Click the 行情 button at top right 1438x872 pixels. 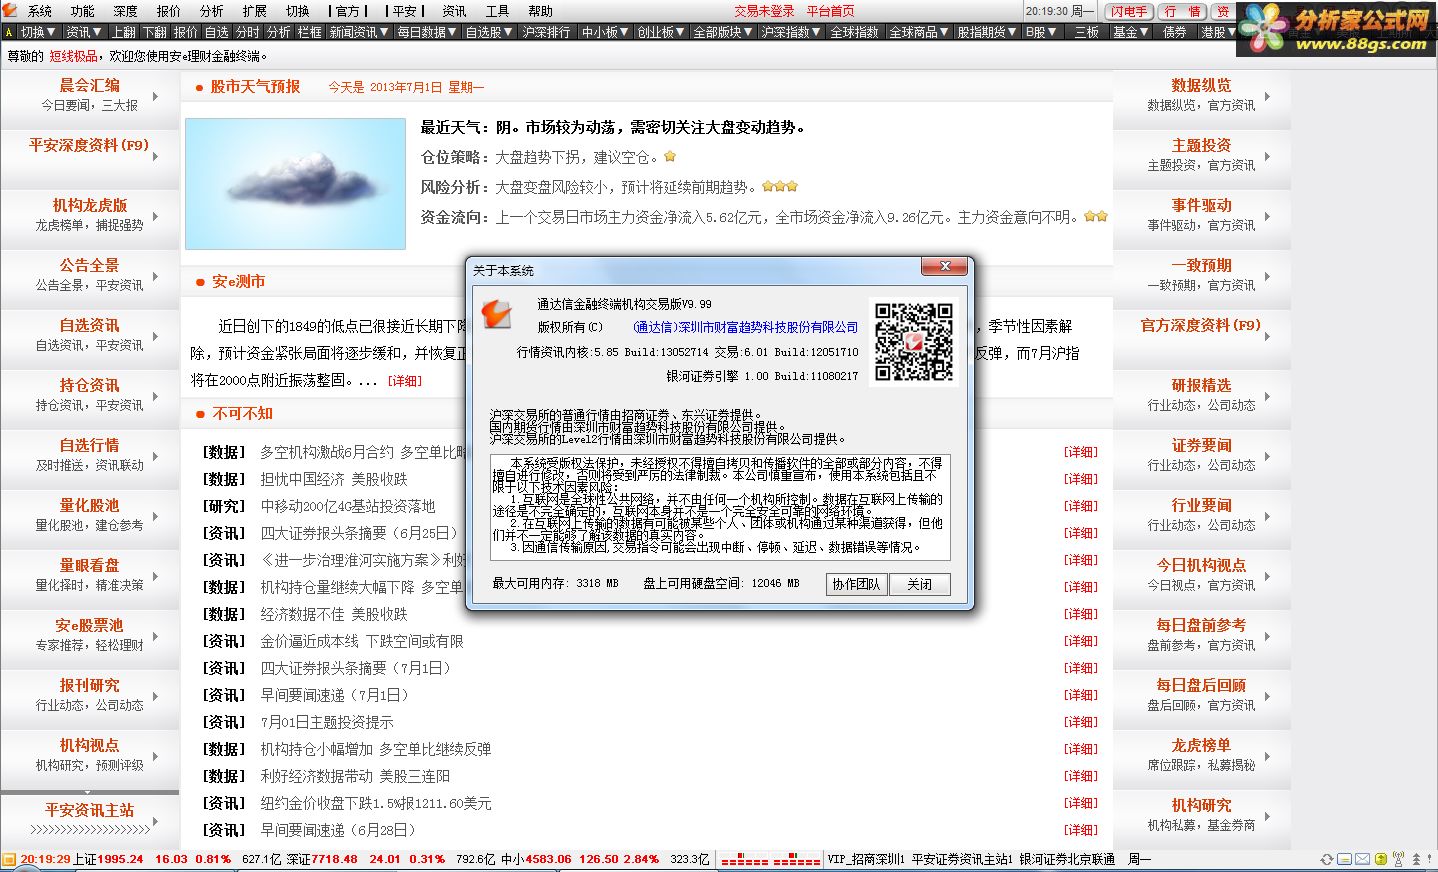pos(1183,11)
